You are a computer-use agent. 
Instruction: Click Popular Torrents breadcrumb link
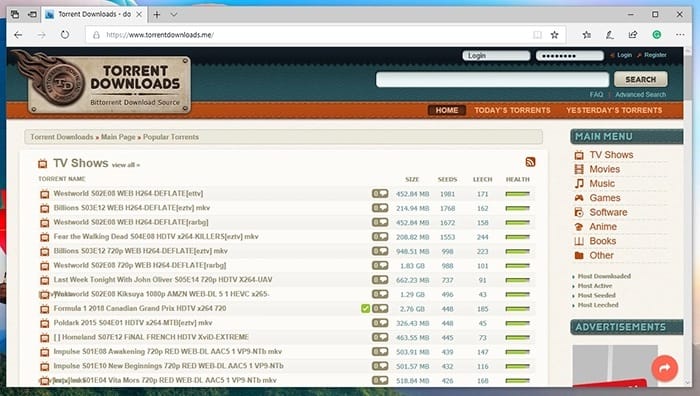tap(171, 137)
